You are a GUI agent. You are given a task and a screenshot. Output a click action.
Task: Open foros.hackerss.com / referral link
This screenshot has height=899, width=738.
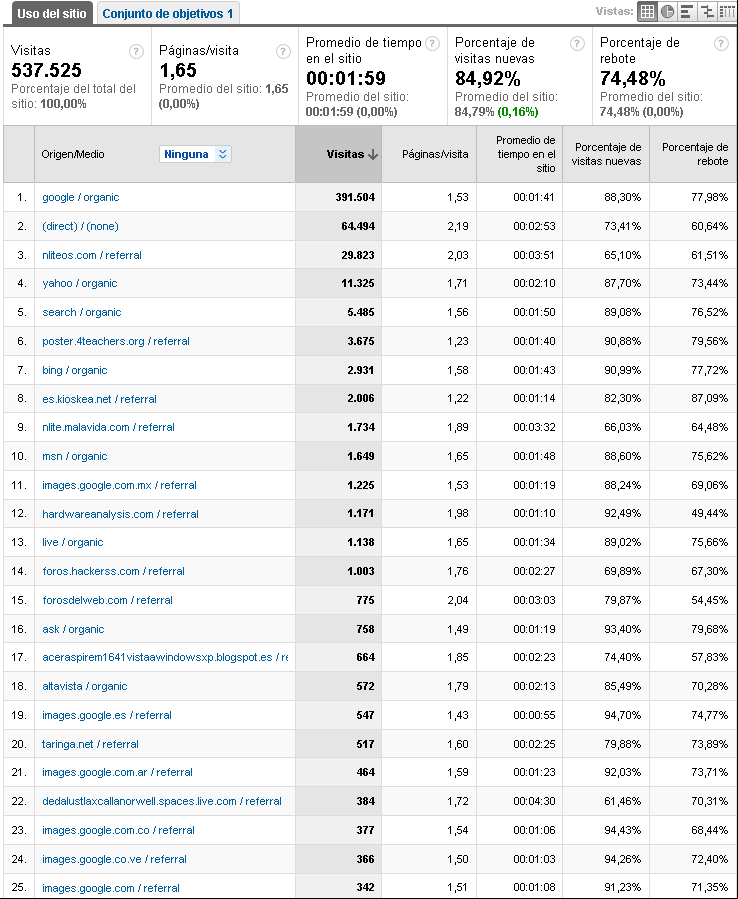tap(114, 571)
